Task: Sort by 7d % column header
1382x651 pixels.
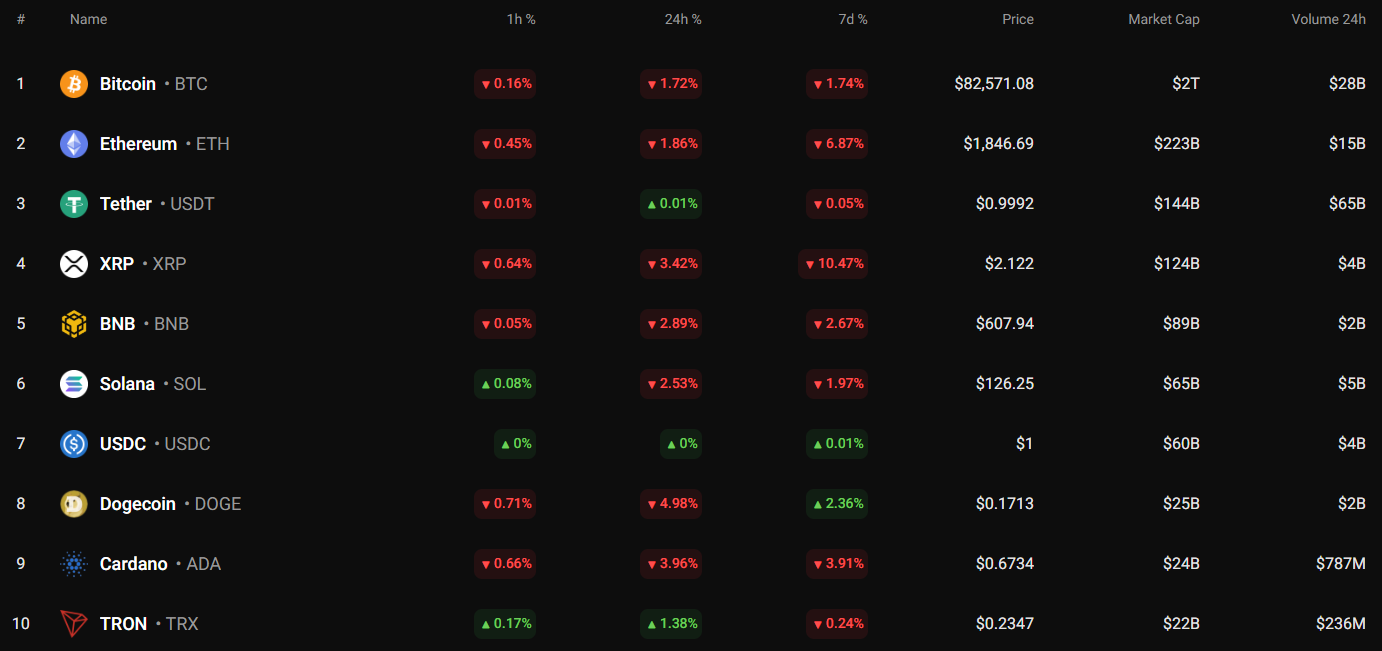Action: 851,19
